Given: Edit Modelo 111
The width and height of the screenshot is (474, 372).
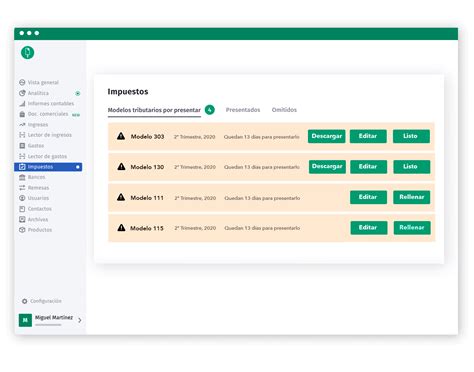Looking at the screenshot, I should 368,197.
